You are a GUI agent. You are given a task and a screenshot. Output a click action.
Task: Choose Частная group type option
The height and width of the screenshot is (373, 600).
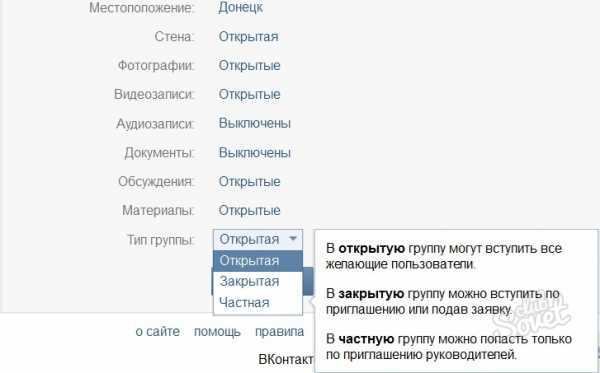click(x=258, y=303)
